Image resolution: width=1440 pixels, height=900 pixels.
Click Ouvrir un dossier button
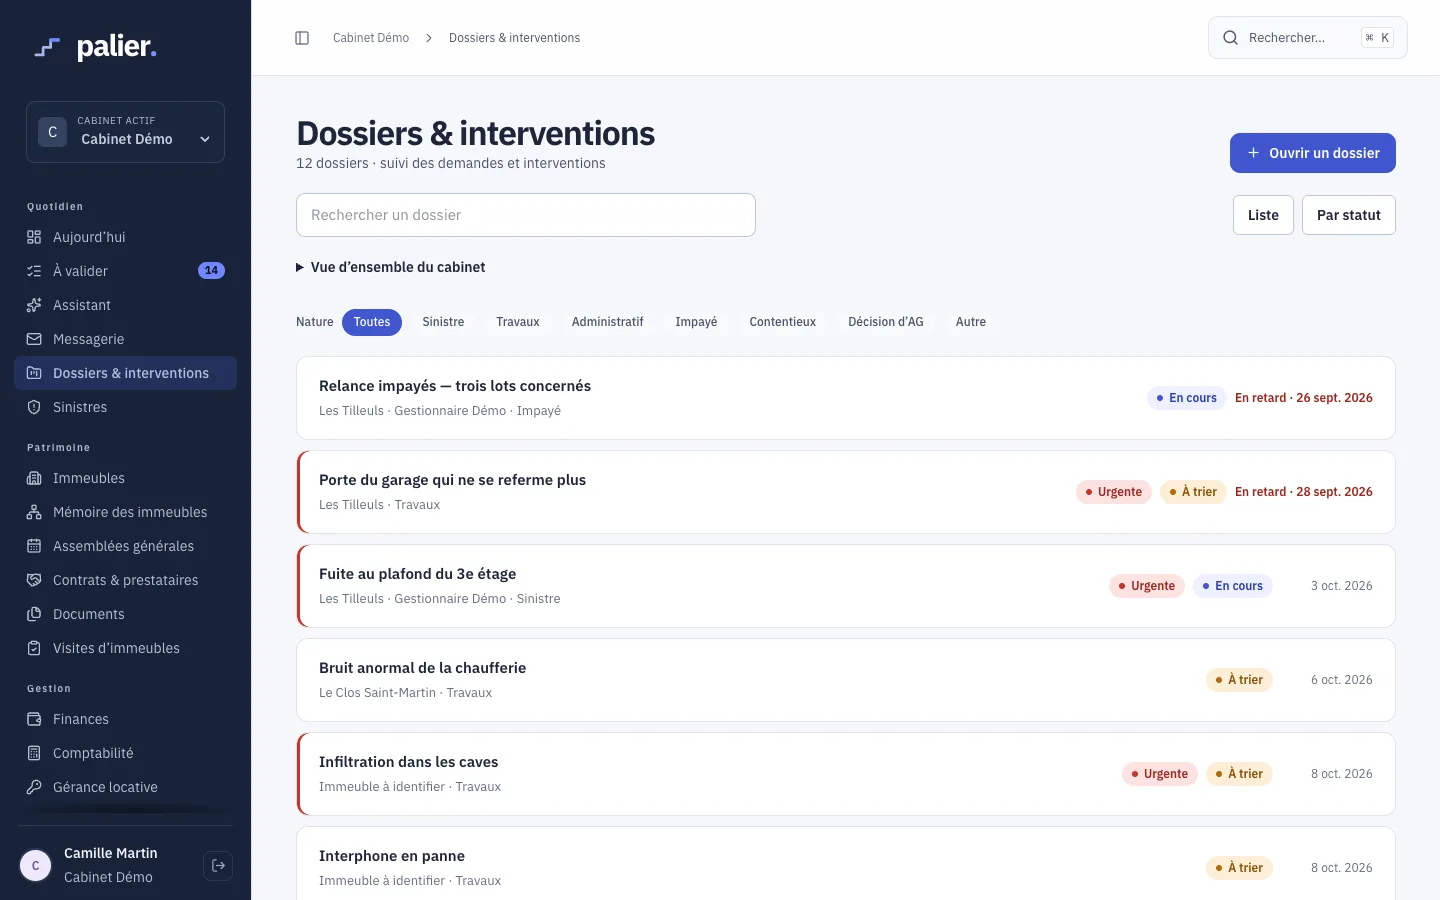coord(1312,153)
